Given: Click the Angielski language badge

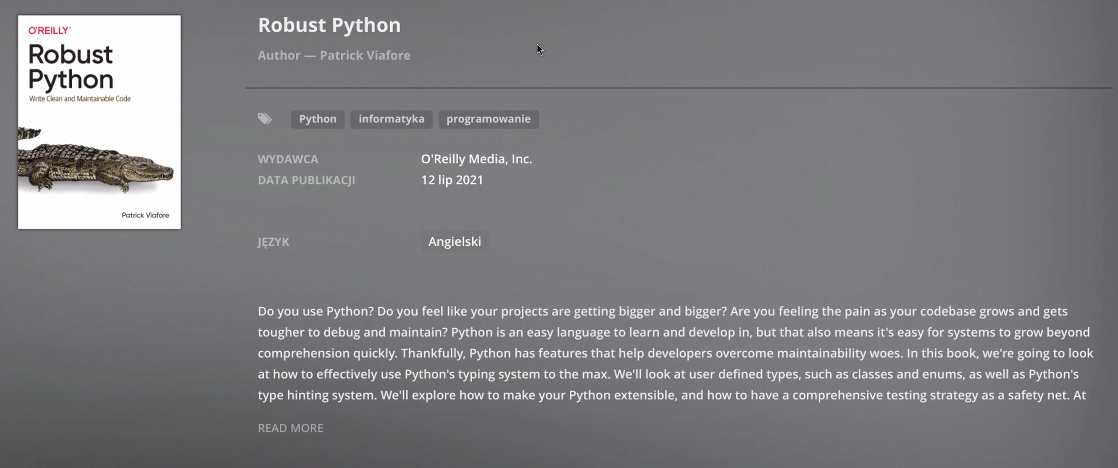Looking at the screenshot, I should coord(455,242).
